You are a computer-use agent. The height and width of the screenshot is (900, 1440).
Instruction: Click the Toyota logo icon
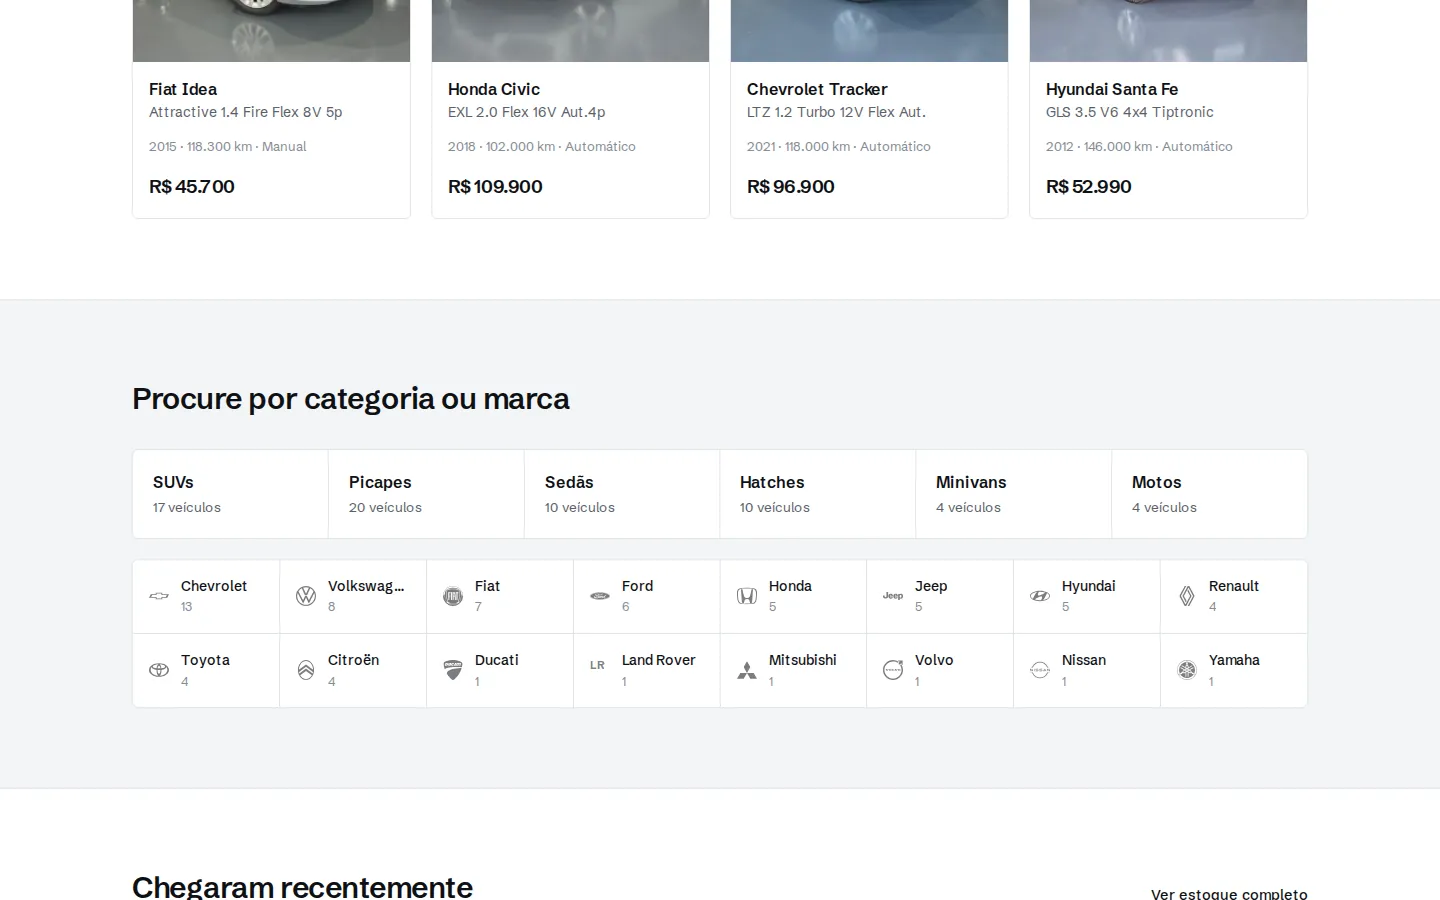[x=159, y=670]
